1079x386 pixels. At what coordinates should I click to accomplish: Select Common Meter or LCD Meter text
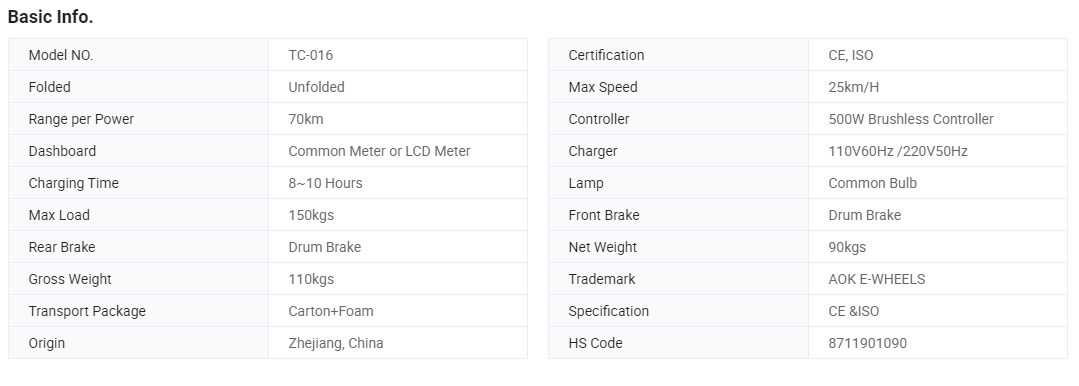click(379, 151)
